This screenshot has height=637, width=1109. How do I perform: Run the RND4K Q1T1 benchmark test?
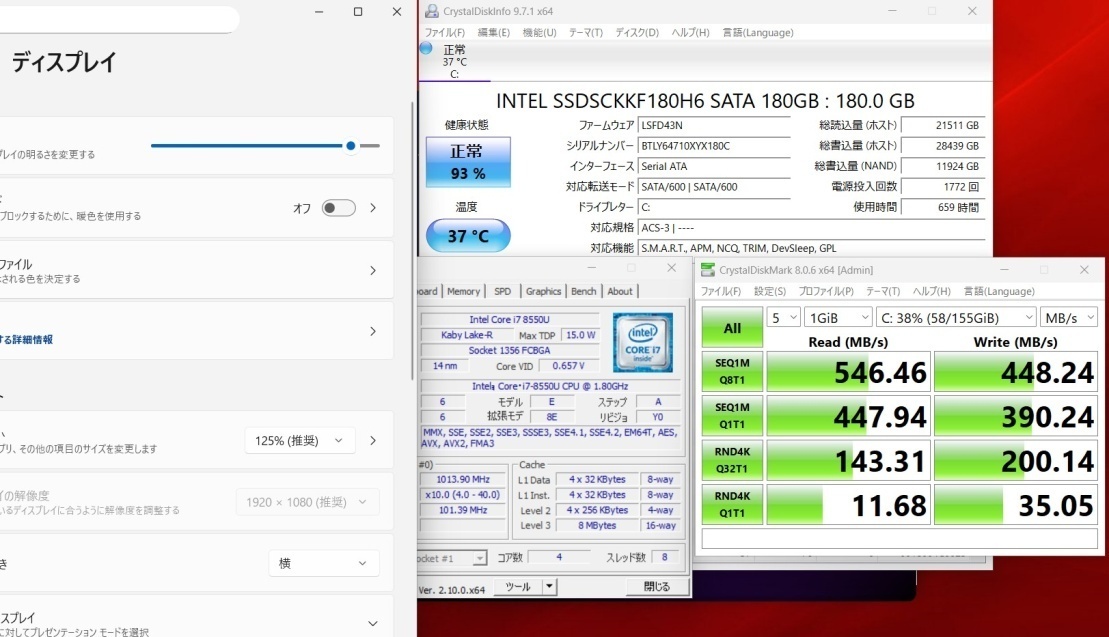coord(732,505)
